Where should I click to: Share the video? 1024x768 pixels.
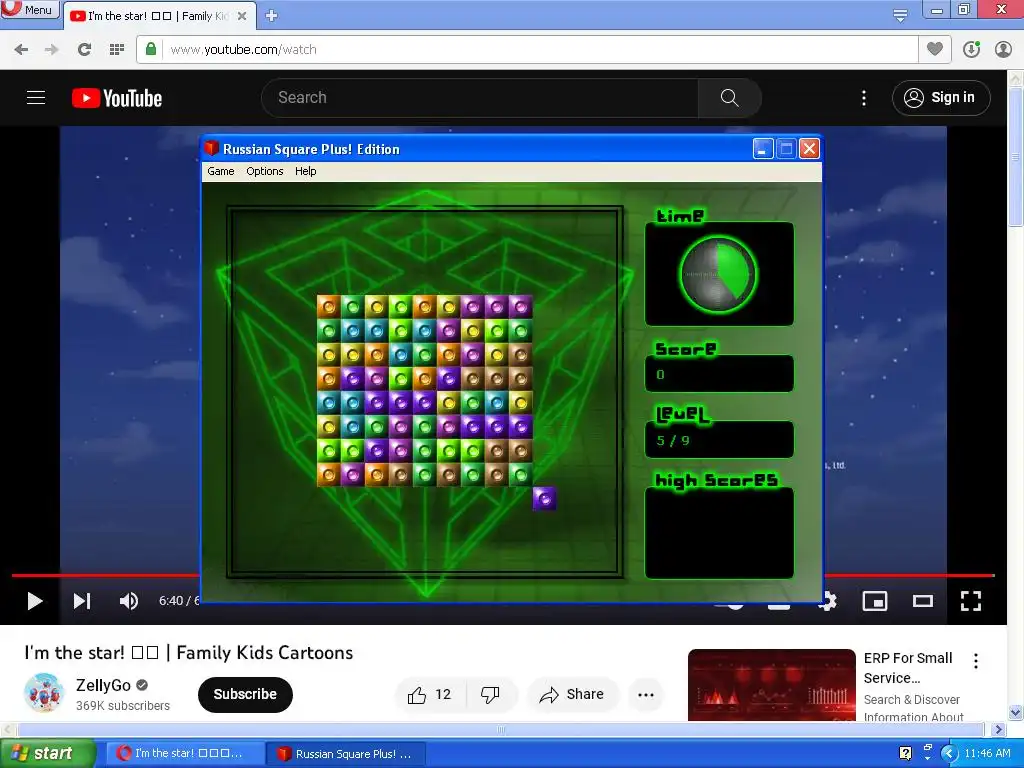pos(573,694)
